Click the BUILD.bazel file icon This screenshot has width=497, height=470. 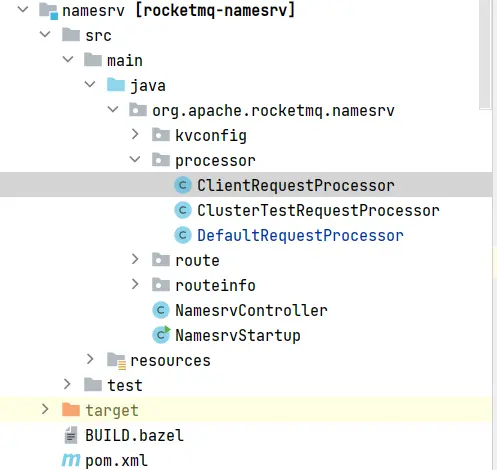[x=71, y=435]
